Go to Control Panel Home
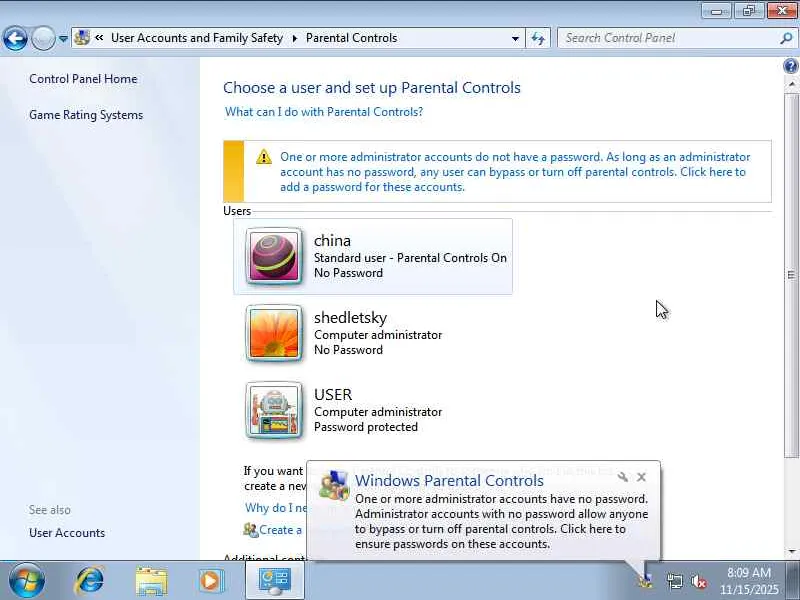Image resolution: width=800 pixels, height=600 pixels. [83, 79]
